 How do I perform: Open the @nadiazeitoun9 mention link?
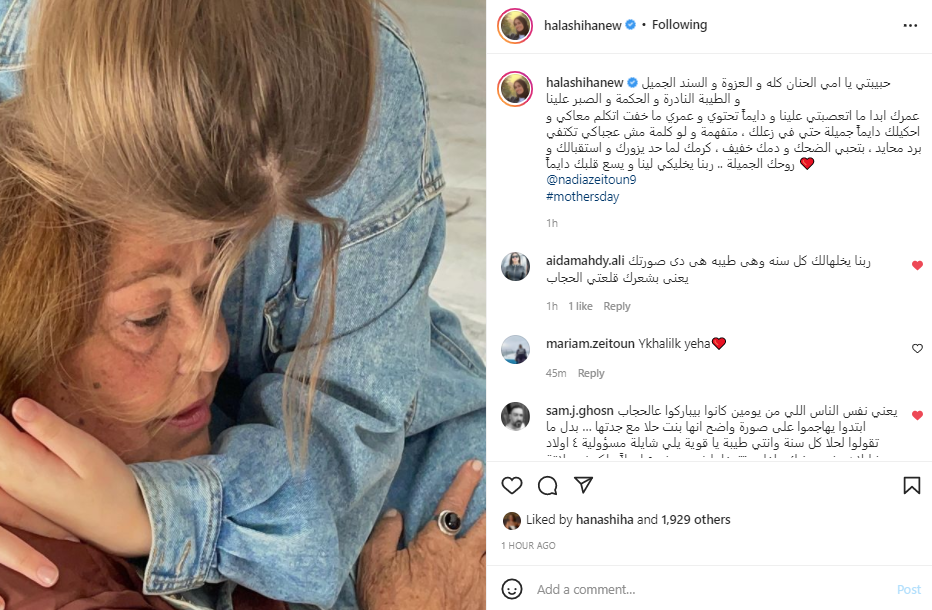pos(591,179)
